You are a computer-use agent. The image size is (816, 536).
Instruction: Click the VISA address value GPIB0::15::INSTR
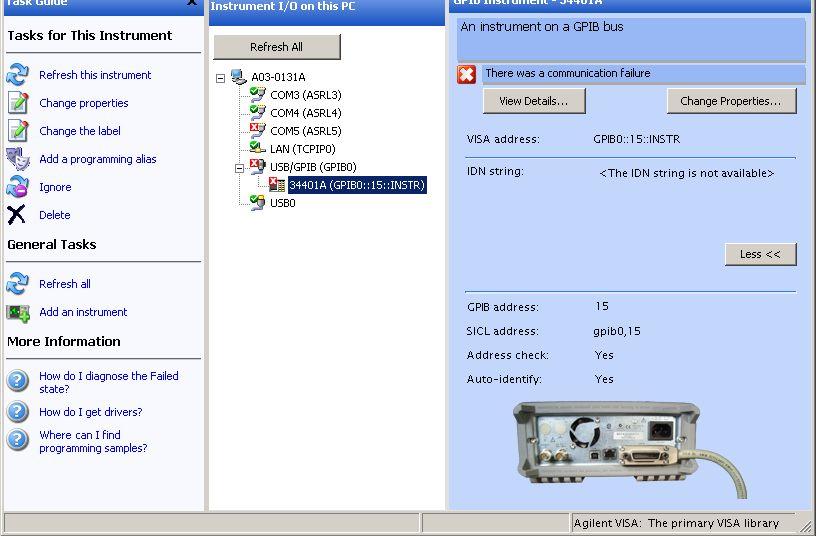pos(636,139)
